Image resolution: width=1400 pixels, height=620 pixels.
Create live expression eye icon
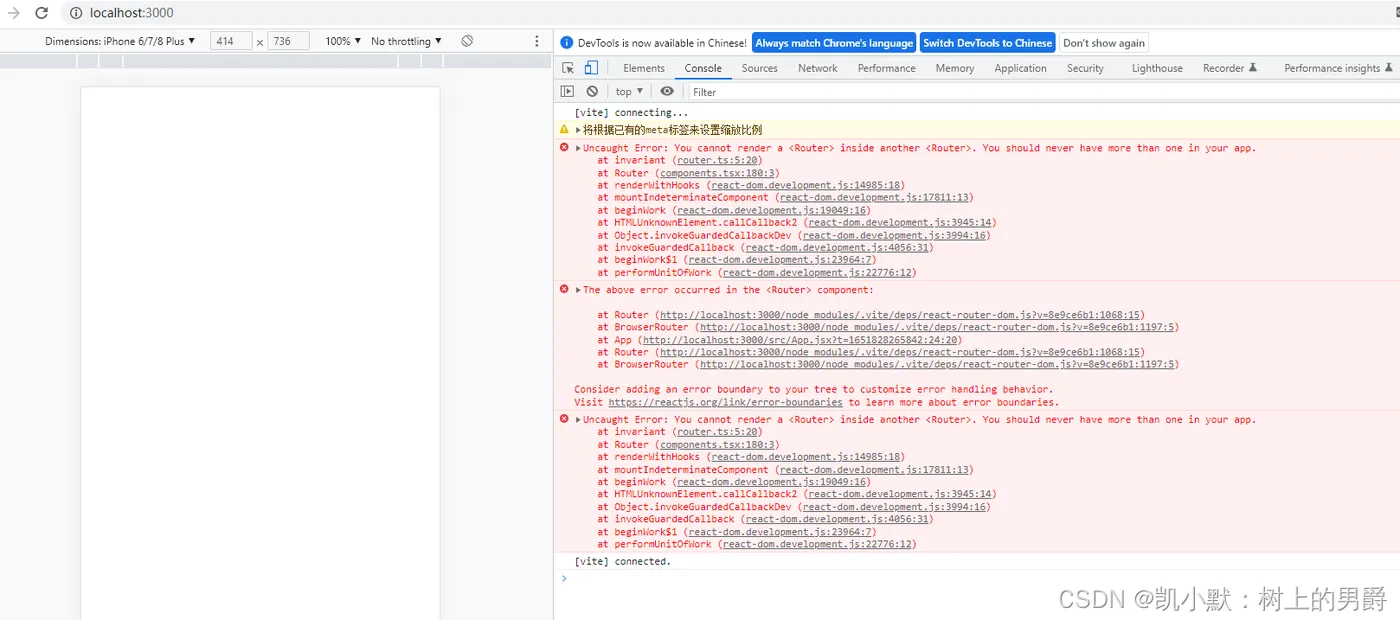point(667,91)
